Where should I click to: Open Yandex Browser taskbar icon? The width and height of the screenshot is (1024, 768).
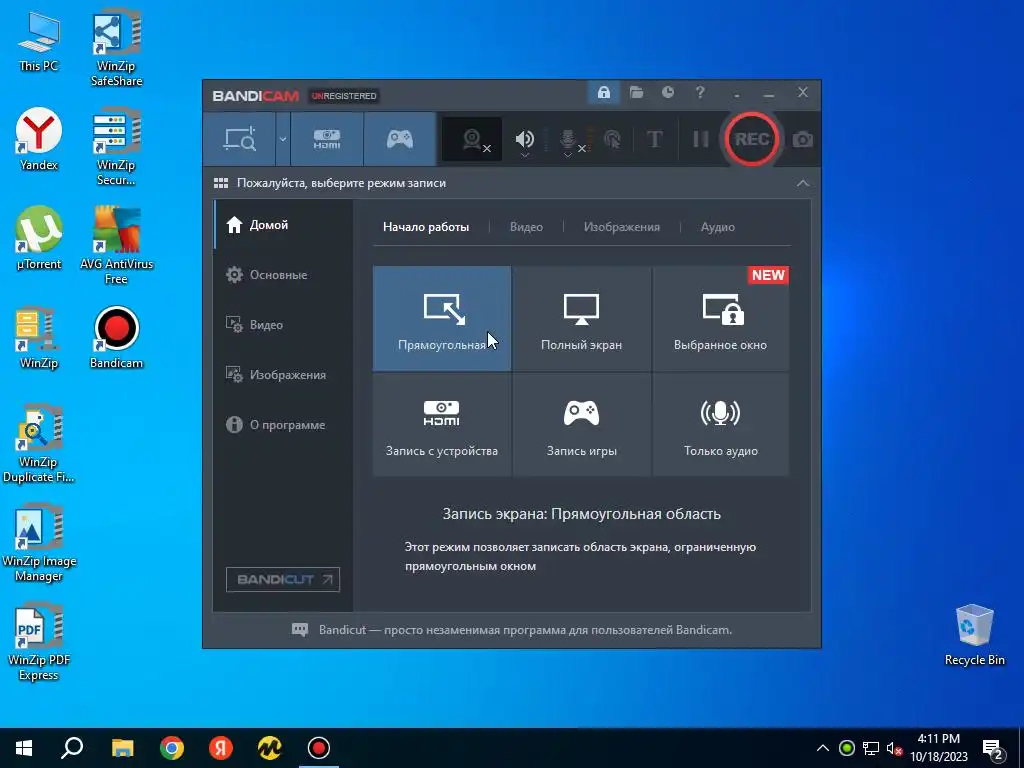coord(221,748)
